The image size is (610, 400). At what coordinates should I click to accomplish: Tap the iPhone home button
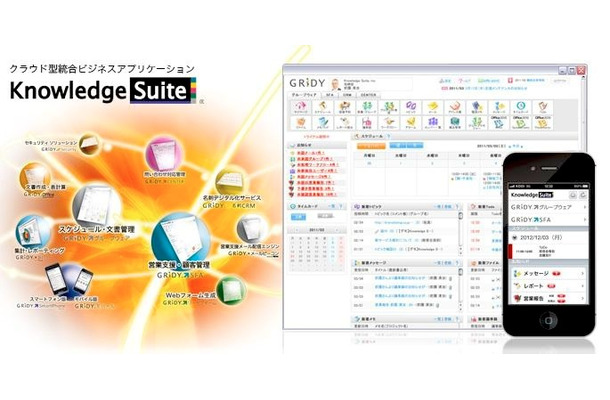(x=549, y=321)
